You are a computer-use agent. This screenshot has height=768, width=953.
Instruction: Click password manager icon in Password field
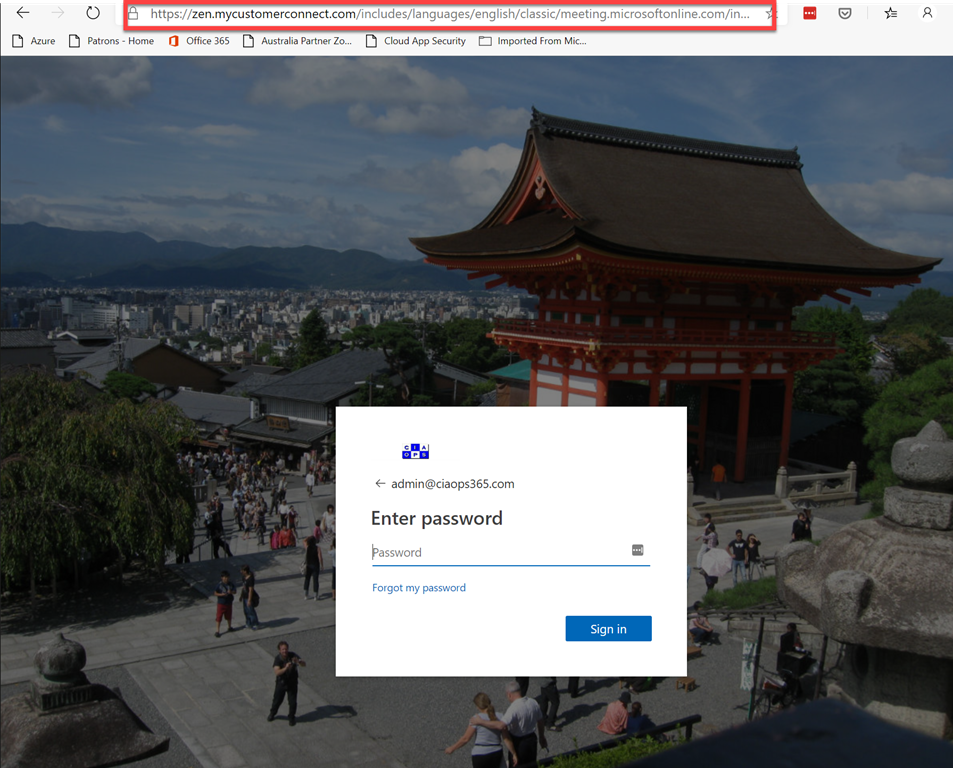(x=637, y=551)
